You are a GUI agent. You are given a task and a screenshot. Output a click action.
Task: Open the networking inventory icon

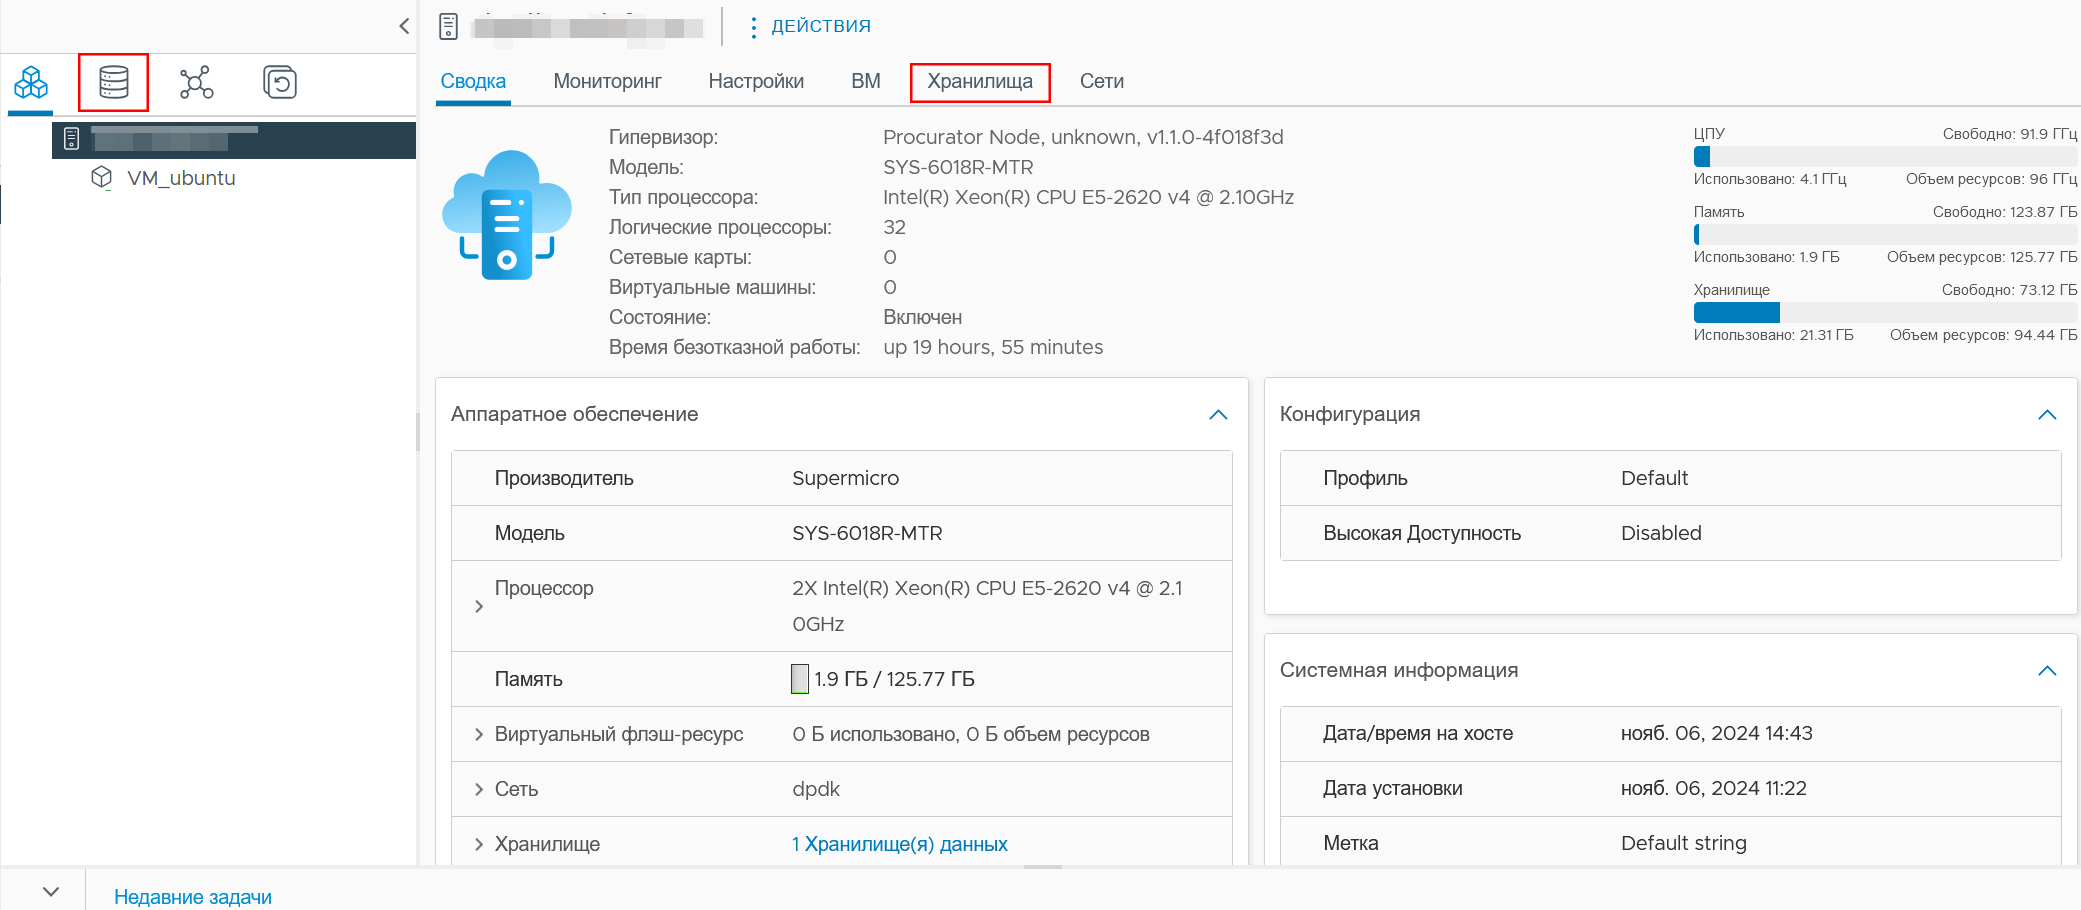[x=197, y=82]
